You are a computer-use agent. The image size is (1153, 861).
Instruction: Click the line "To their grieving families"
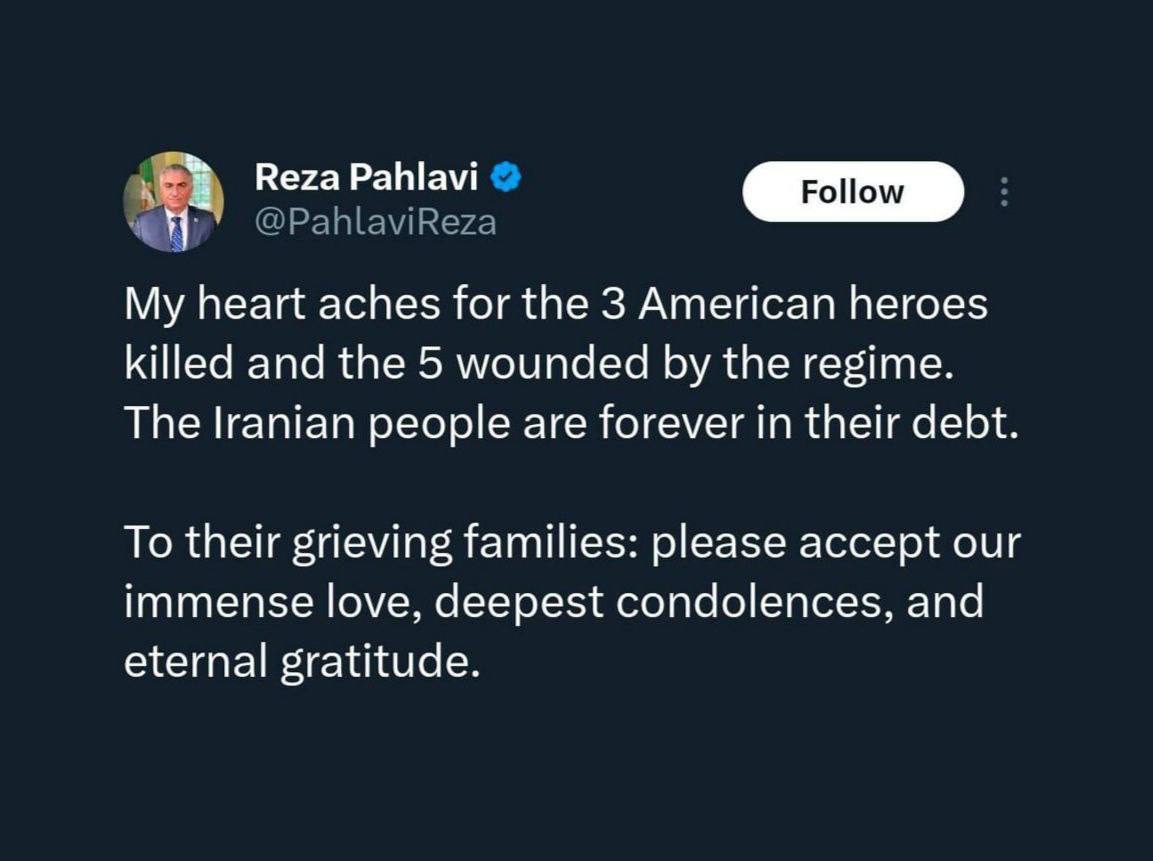tap(572, 543)
